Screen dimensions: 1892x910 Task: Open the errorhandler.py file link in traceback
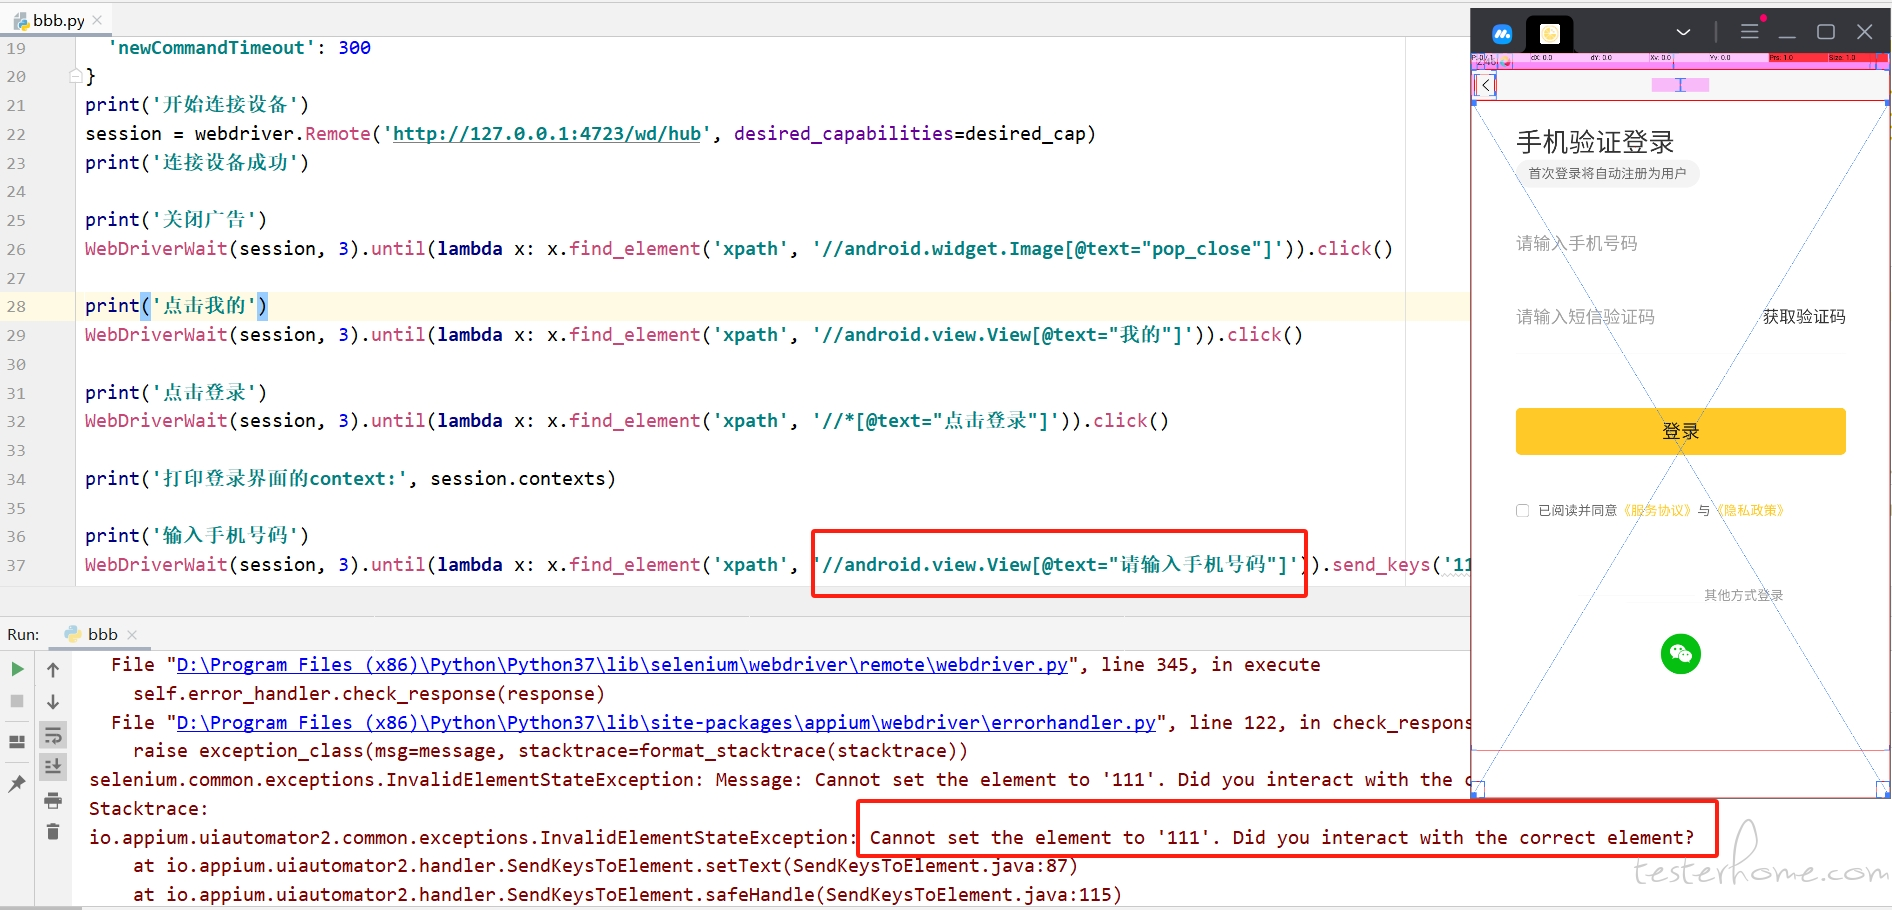pos(666,723)
